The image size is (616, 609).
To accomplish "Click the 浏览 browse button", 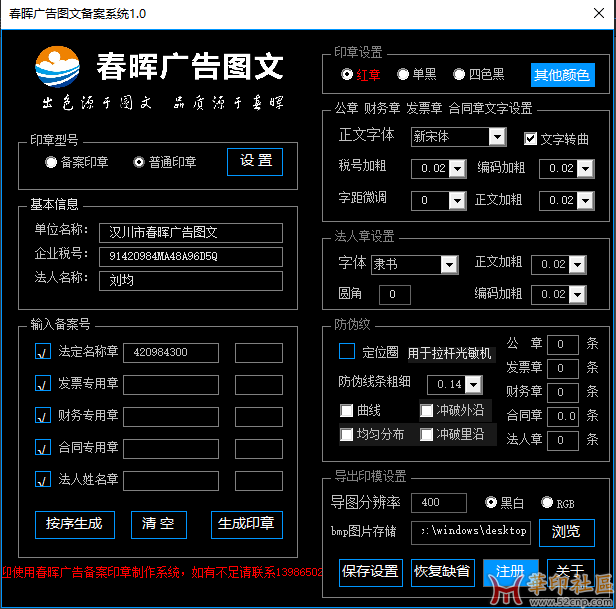I will point(566,532).
